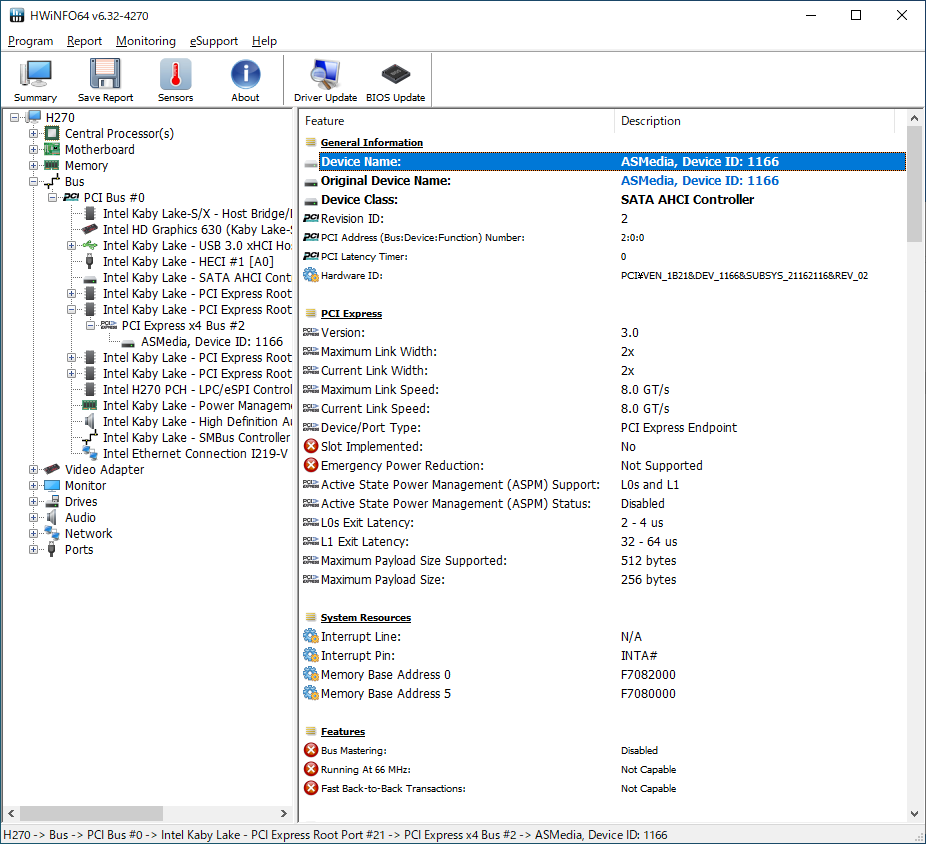Open the ASMedia link in Device Name row

[x=700, y=161]
